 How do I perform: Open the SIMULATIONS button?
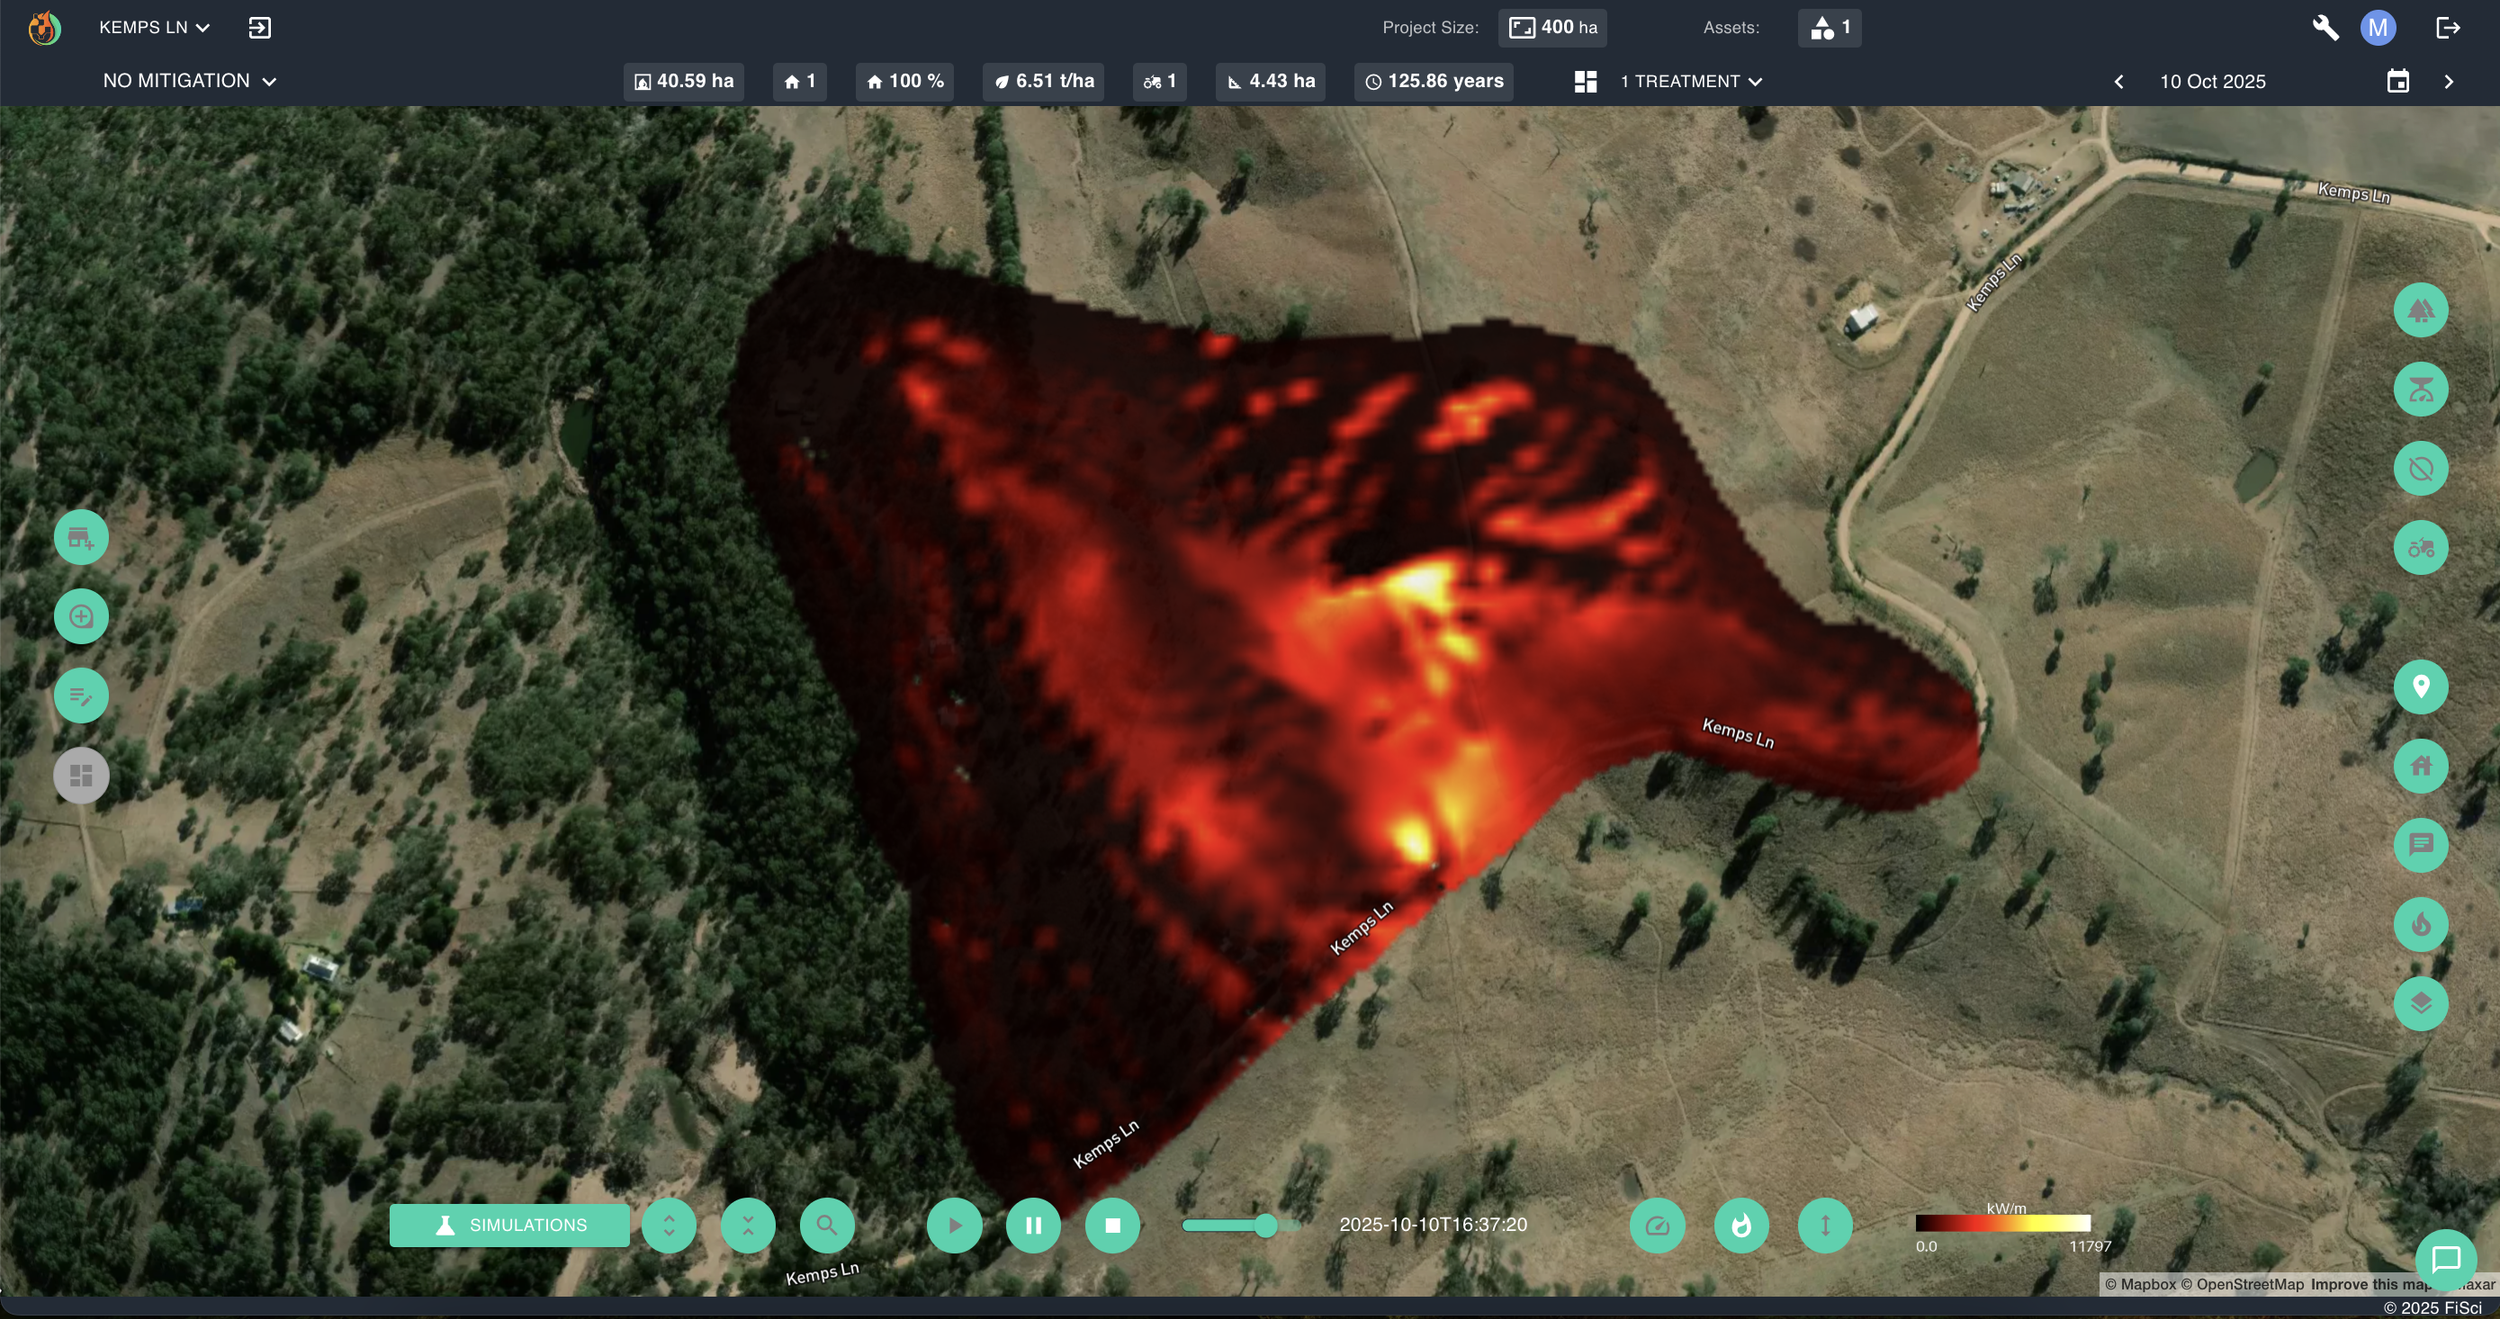coord(509,1225)
